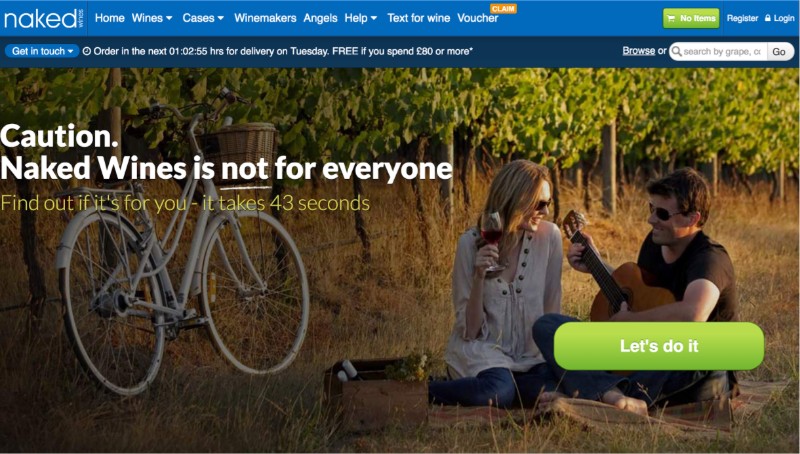Click the Register link

[742, 18]
